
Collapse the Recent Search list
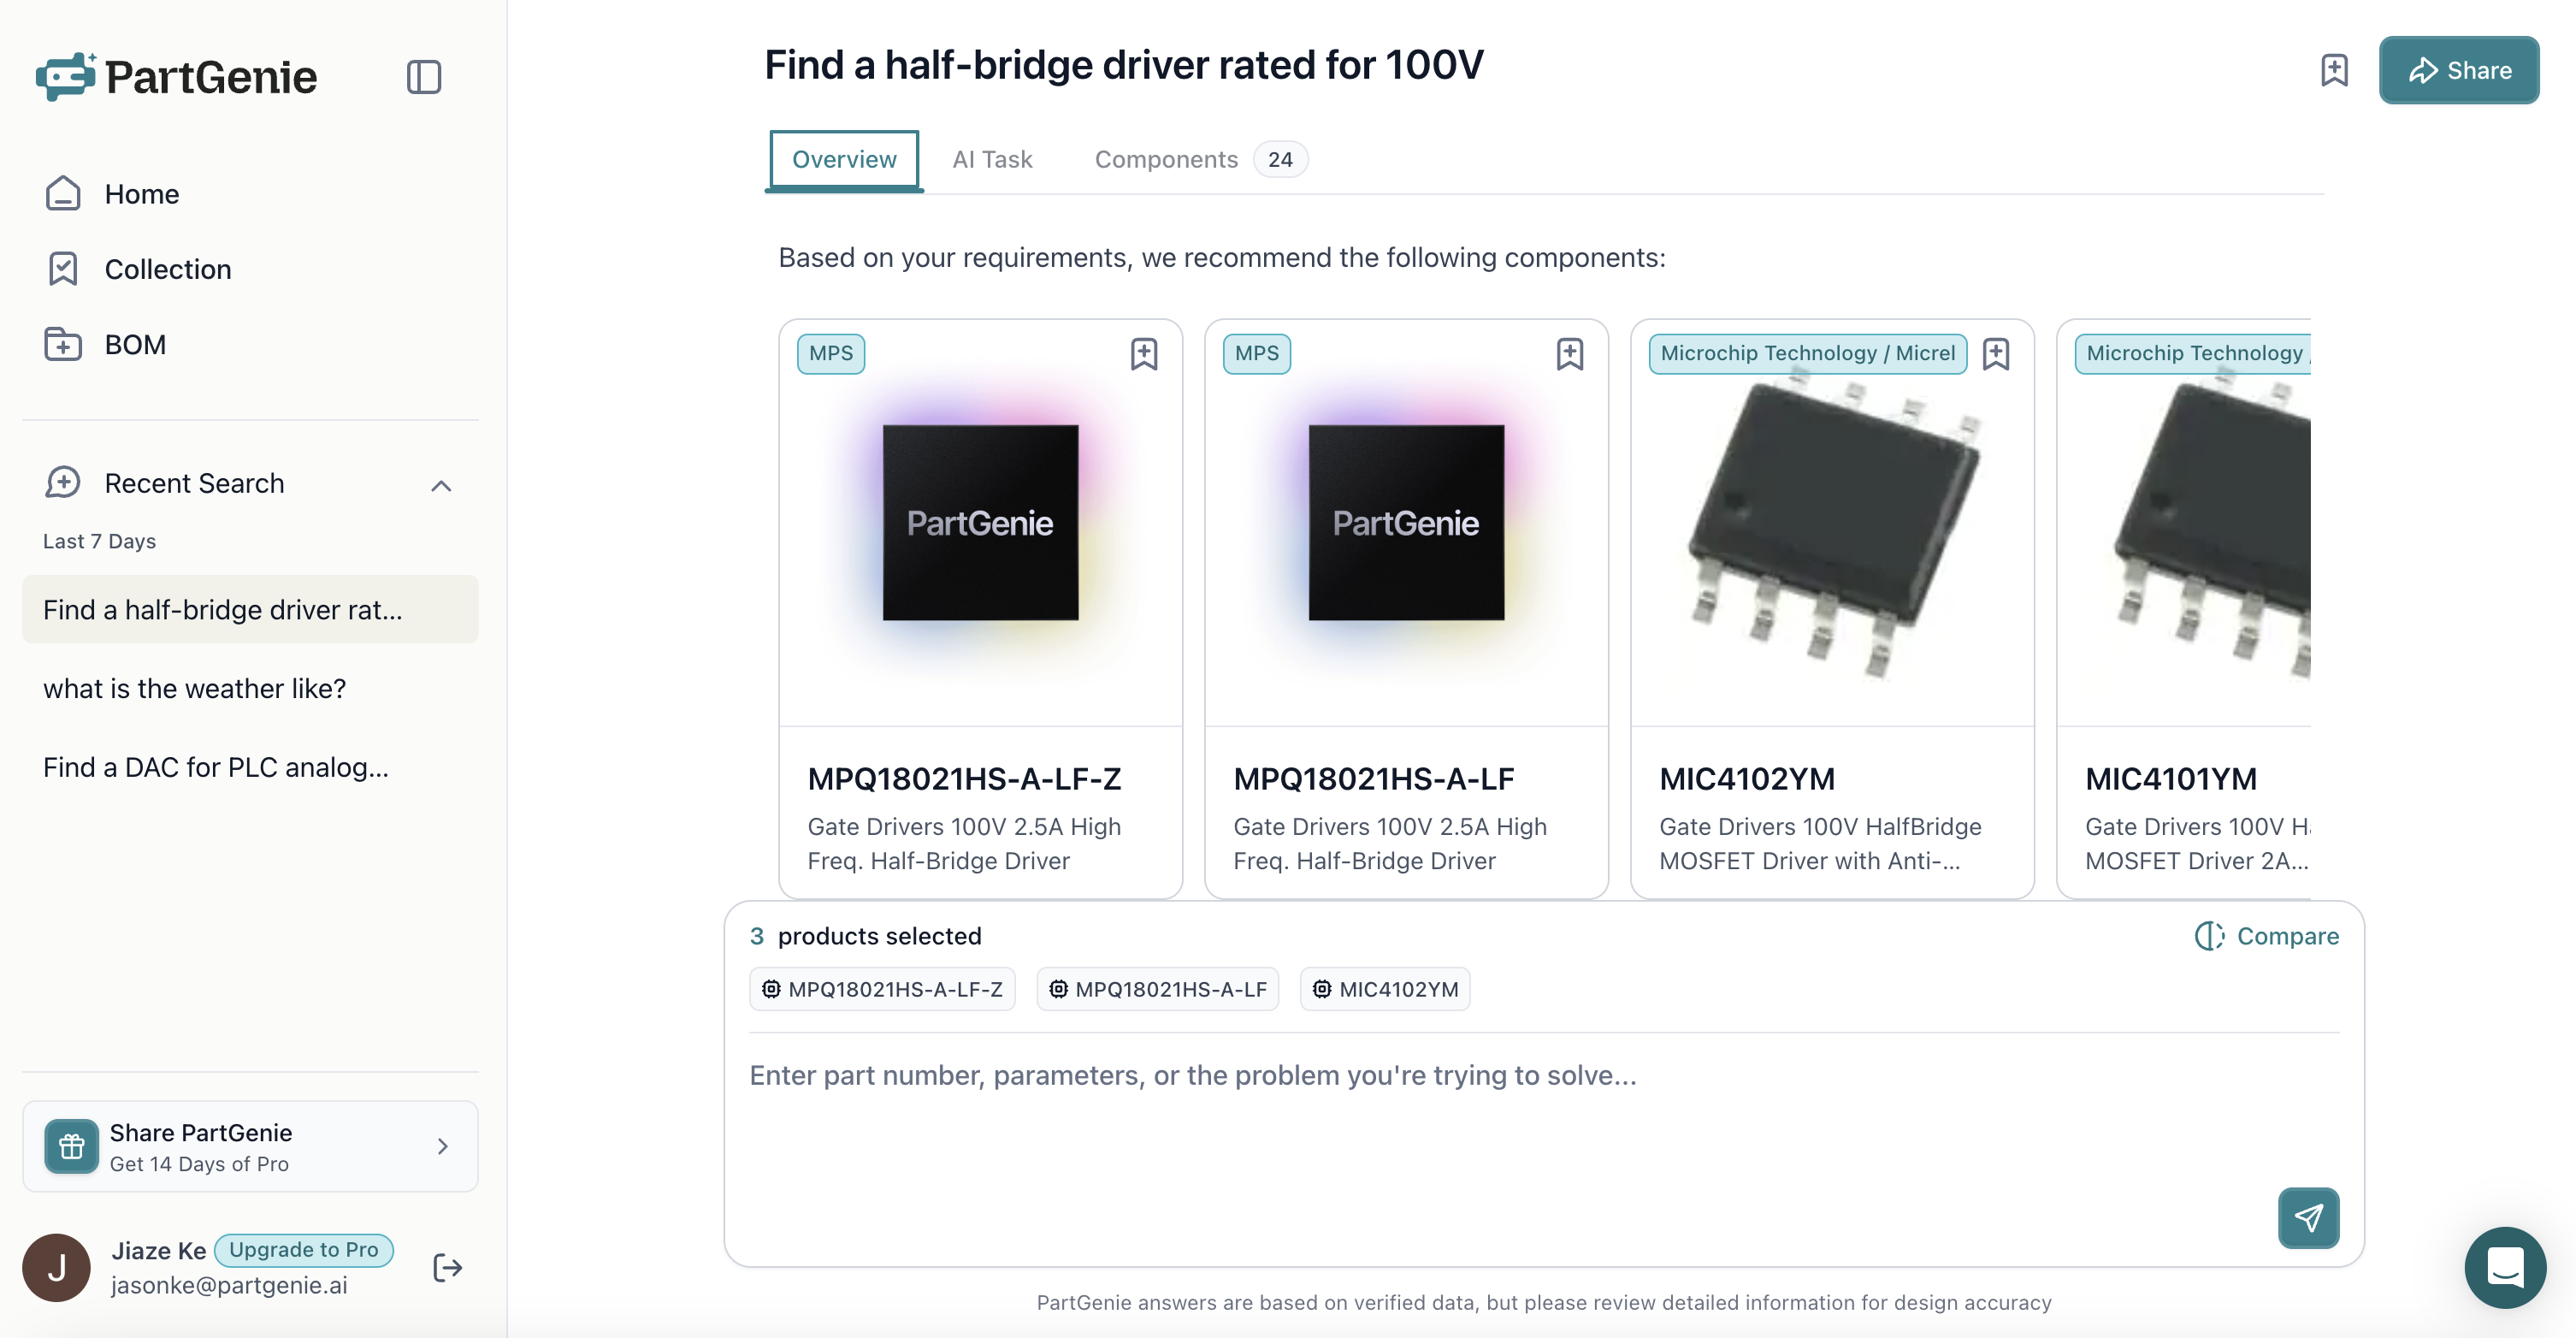pos(441,485)
